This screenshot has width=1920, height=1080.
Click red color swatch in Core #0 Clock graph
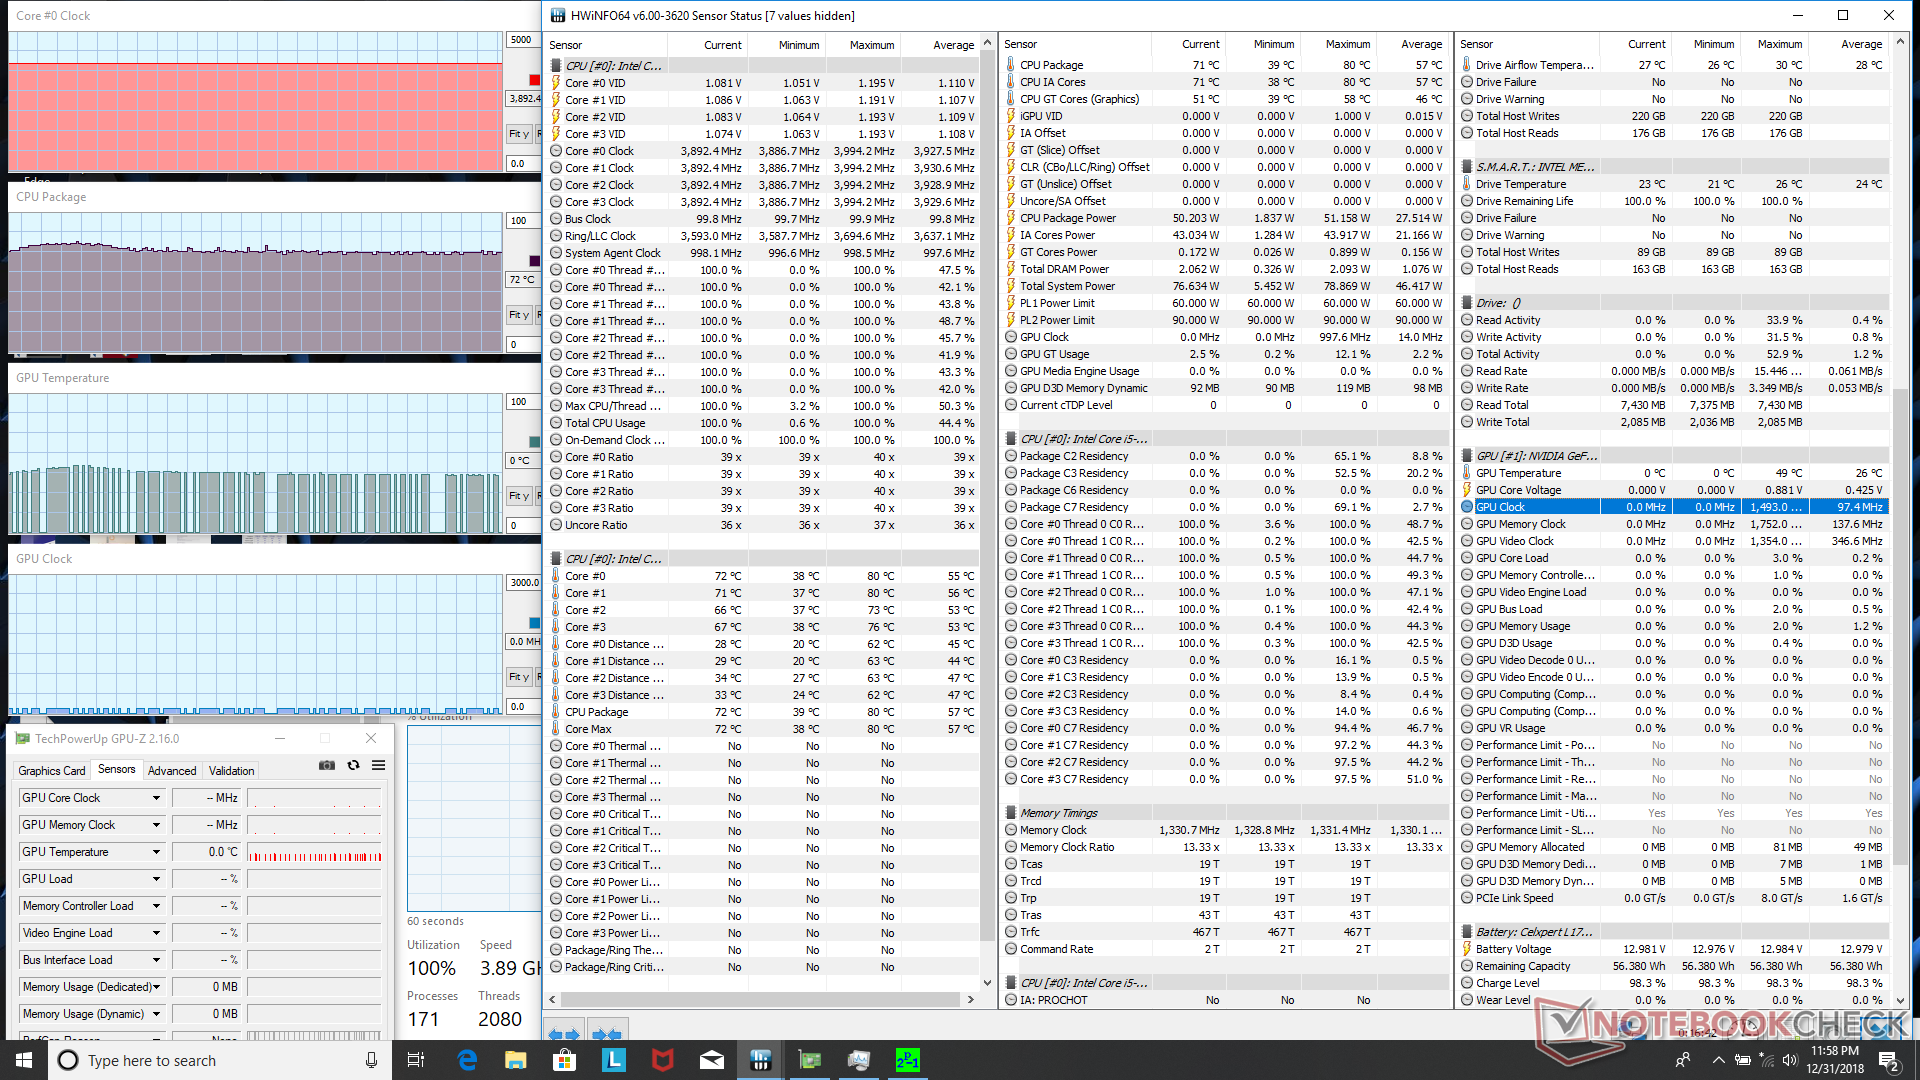coord(535,80)
